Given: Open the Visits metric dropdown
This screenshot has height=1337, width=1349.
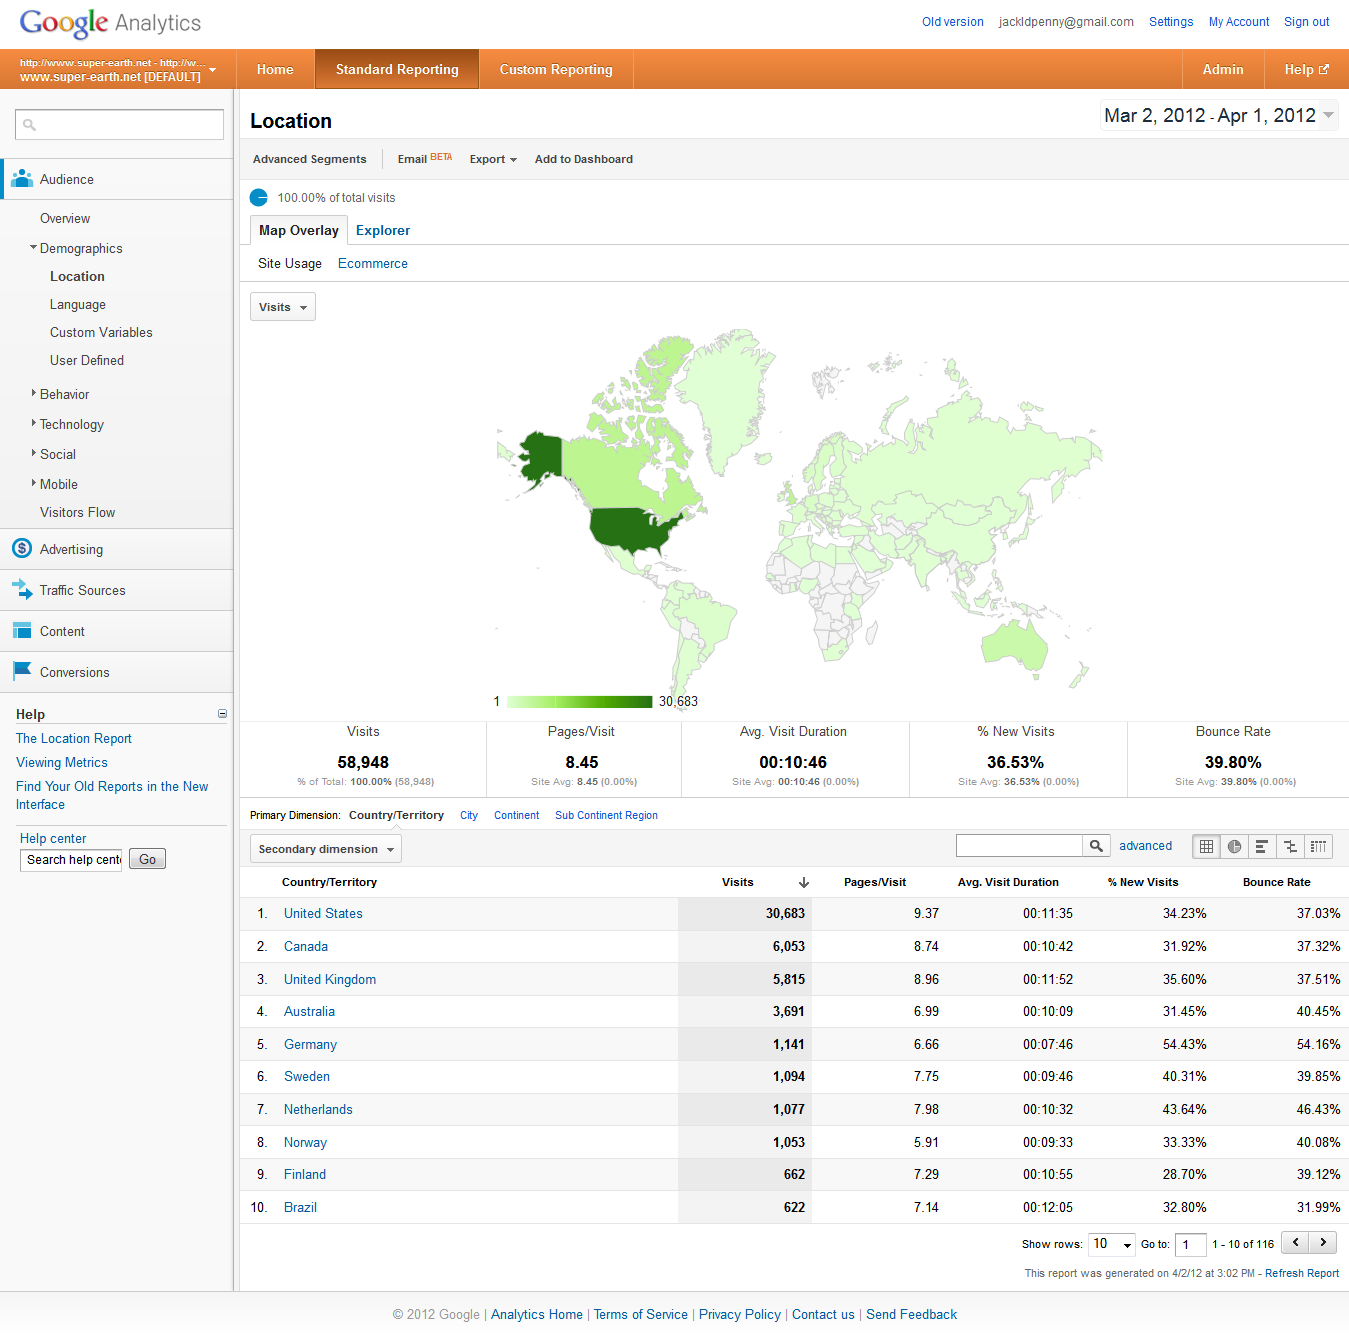Looking at the screenshot, I should (282, 307).
